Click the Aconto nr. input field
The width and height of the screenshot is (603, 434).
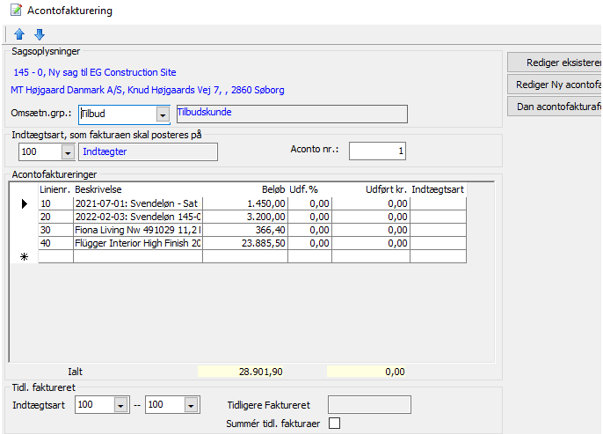377,151
